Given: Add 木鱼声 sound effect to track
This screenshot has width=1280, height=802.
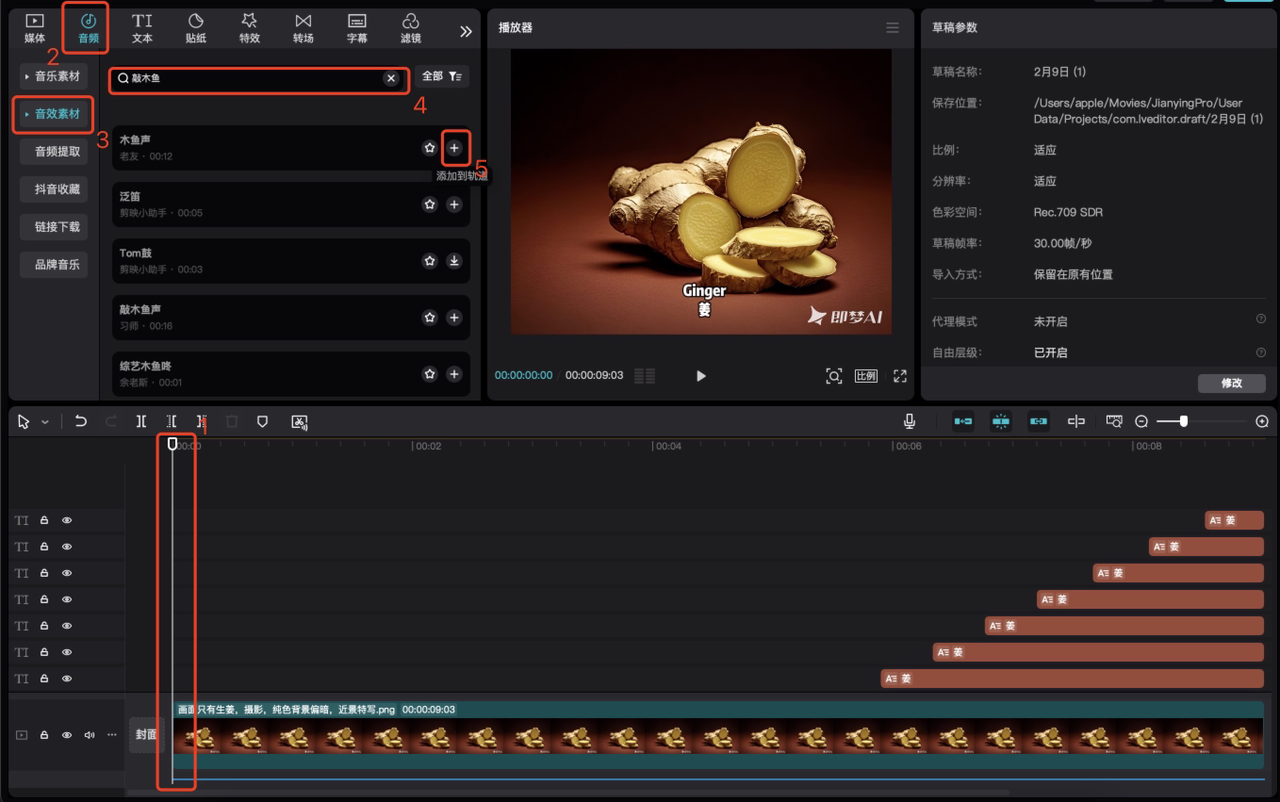Looking at the screenshot, I should [x=454, y=148].
